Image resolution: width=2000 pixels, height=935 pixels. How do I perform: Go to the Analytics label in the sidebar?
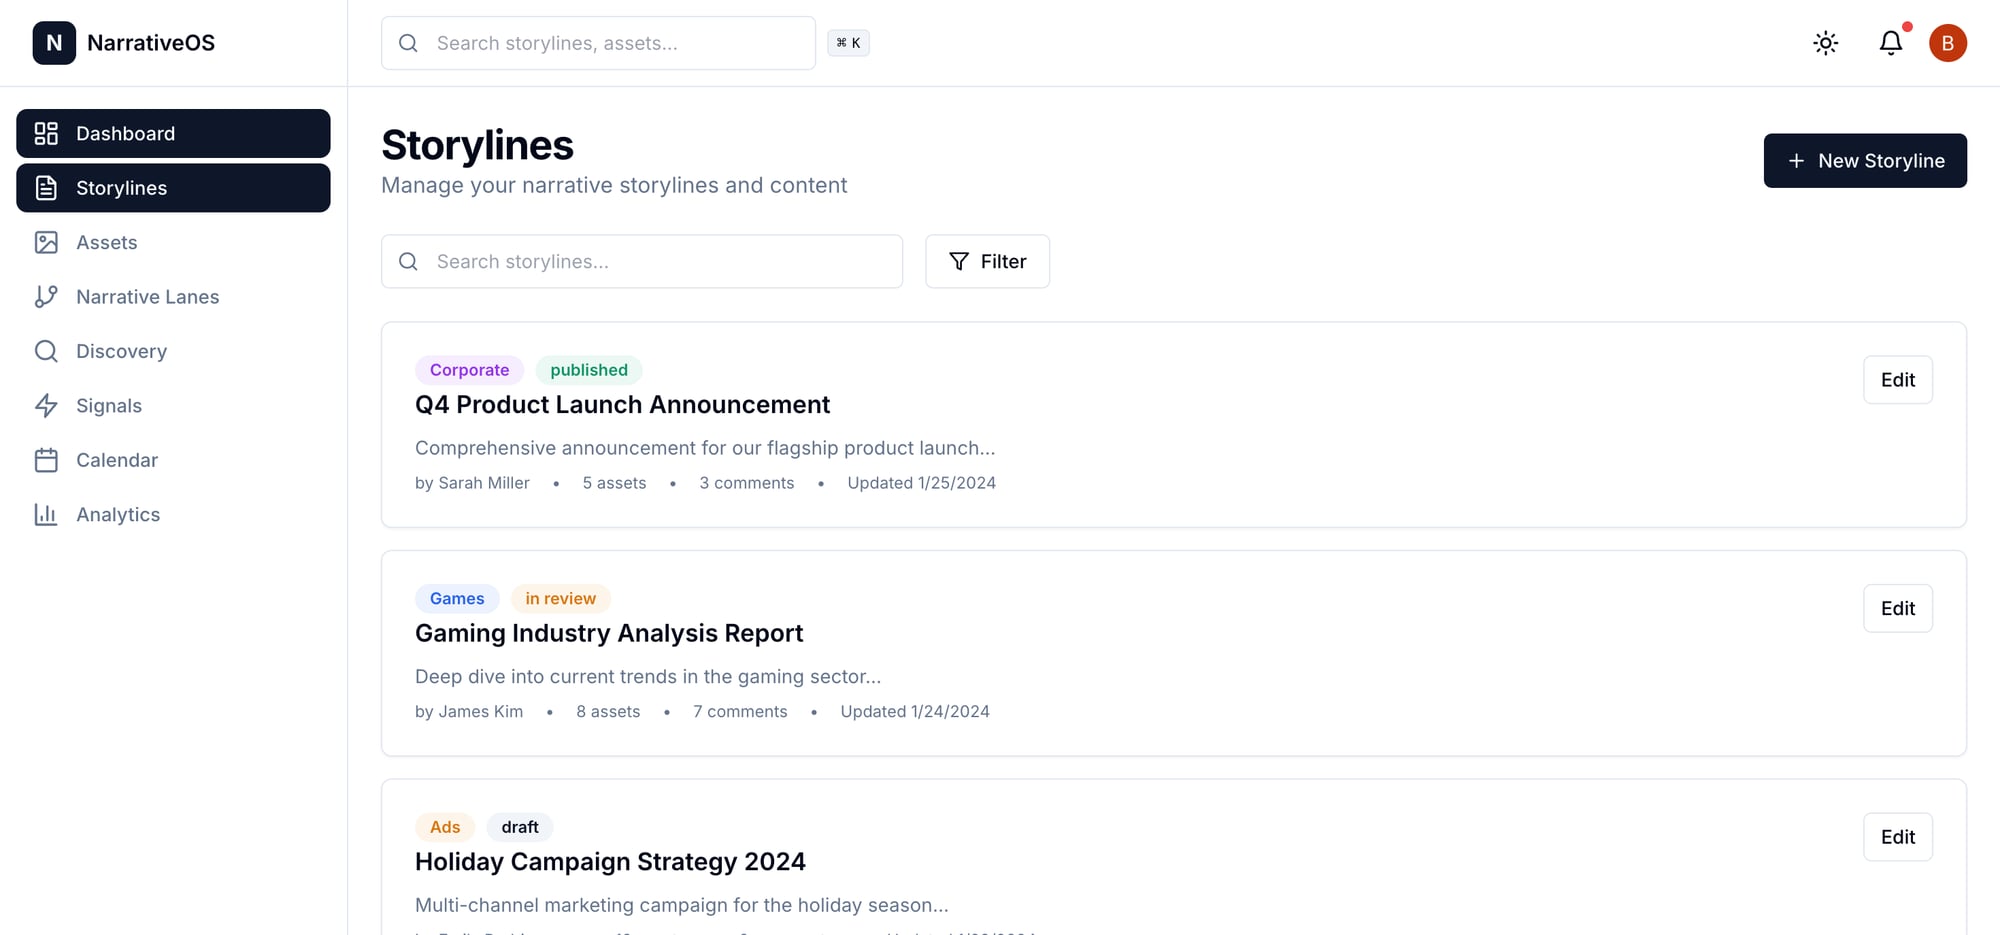point(118,514)
